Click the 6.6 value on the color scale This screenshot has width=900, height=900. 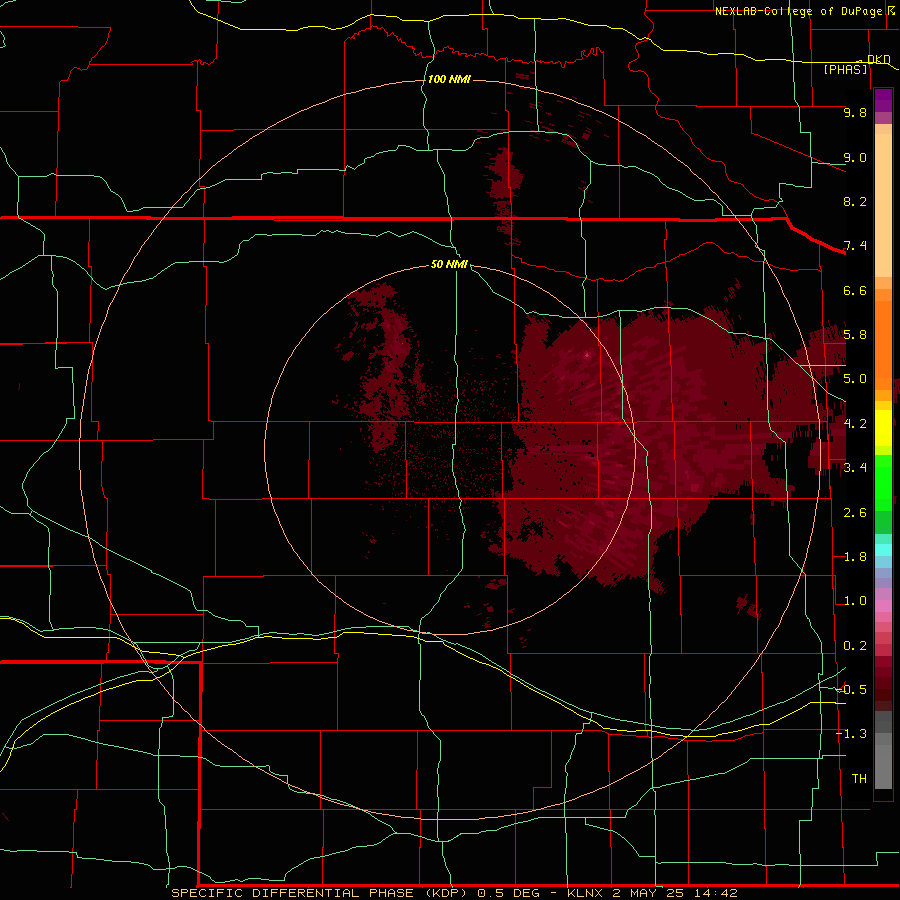tap(855, 290)
